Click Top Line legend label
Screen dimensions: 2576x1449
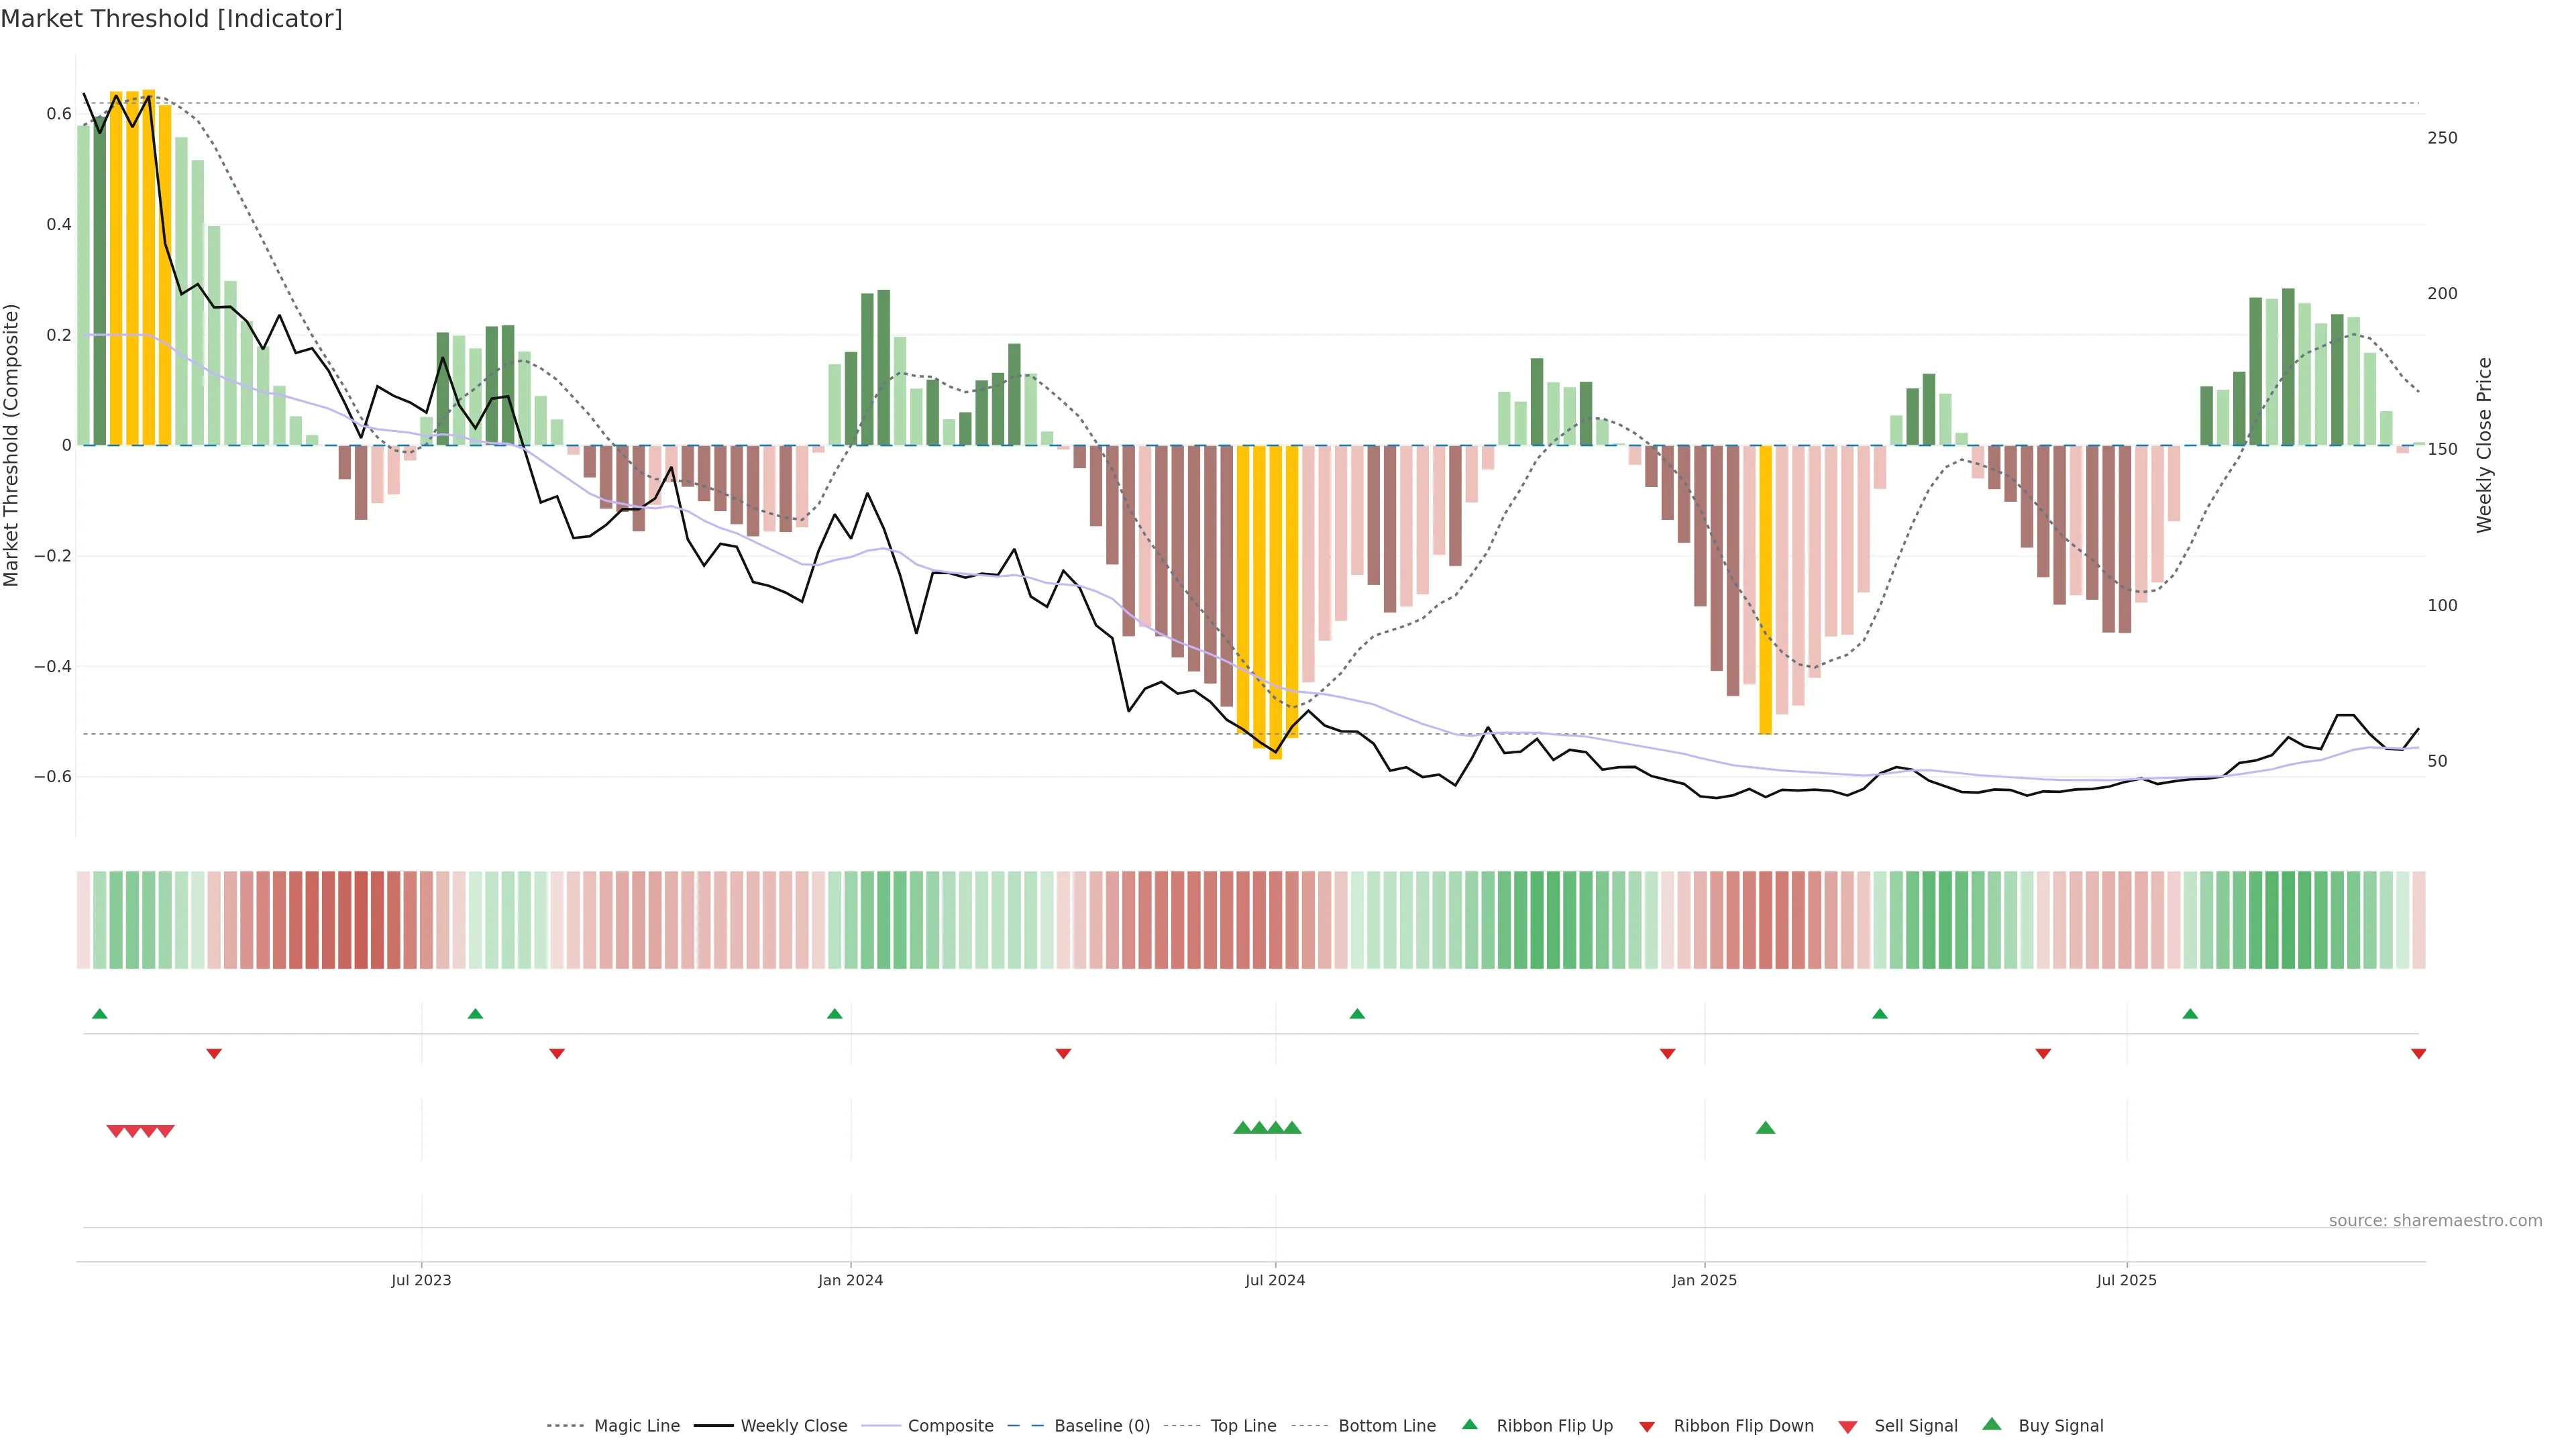1243,1426
